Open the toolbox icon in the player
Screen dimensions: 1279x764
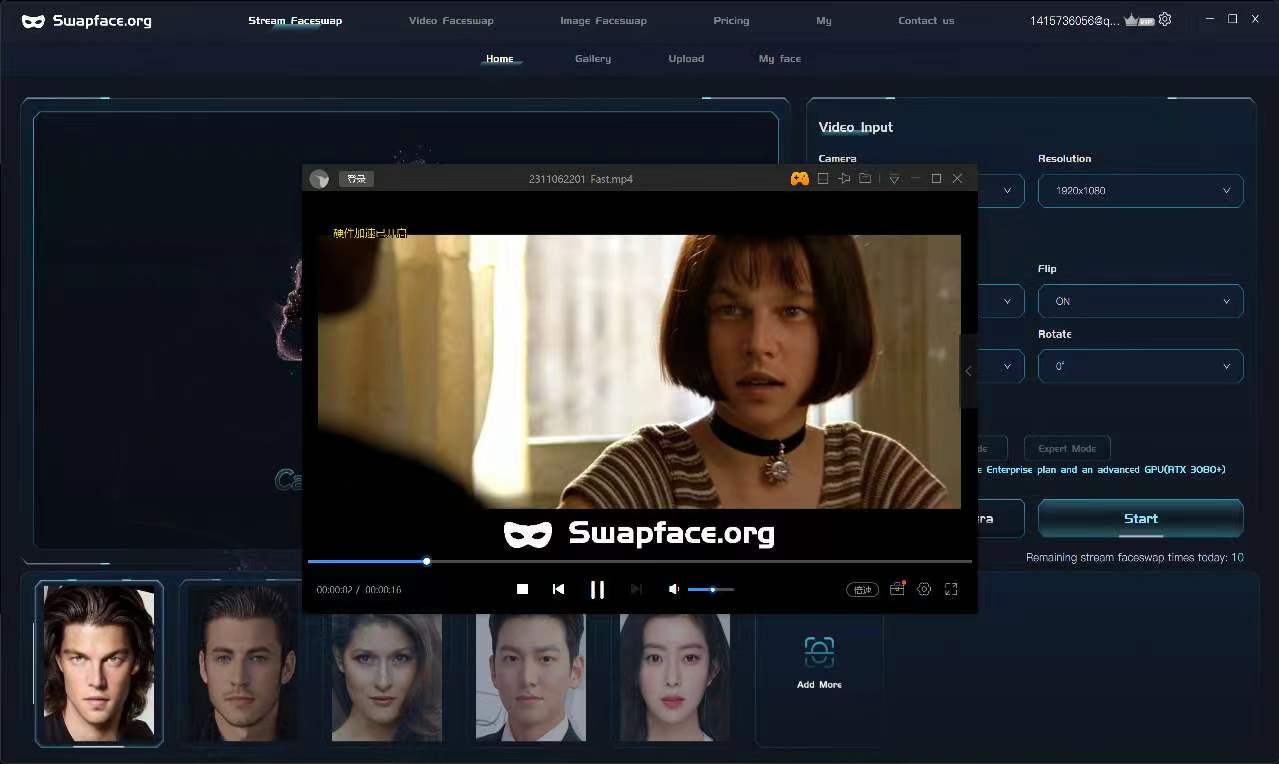[x=897, y=590]
